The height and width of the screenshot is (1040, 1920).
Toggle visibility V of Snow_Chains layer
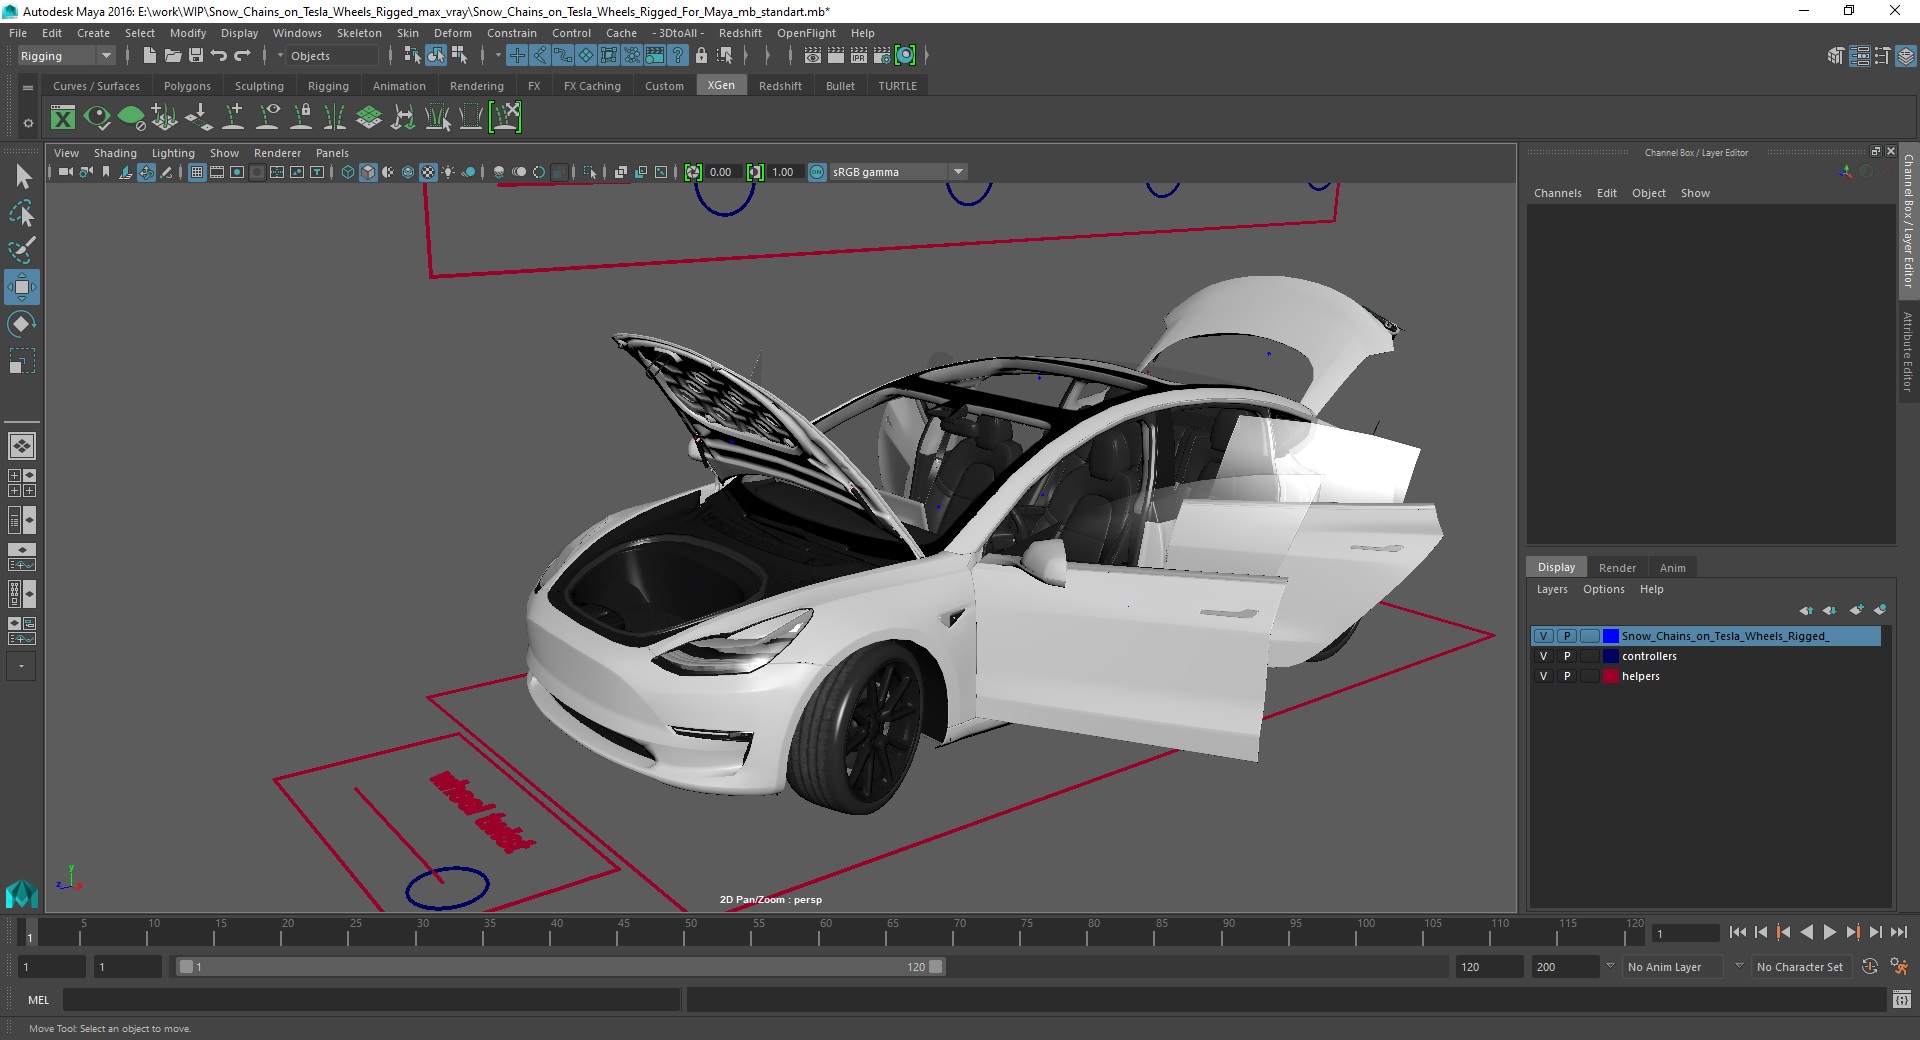coord(1543,636)
